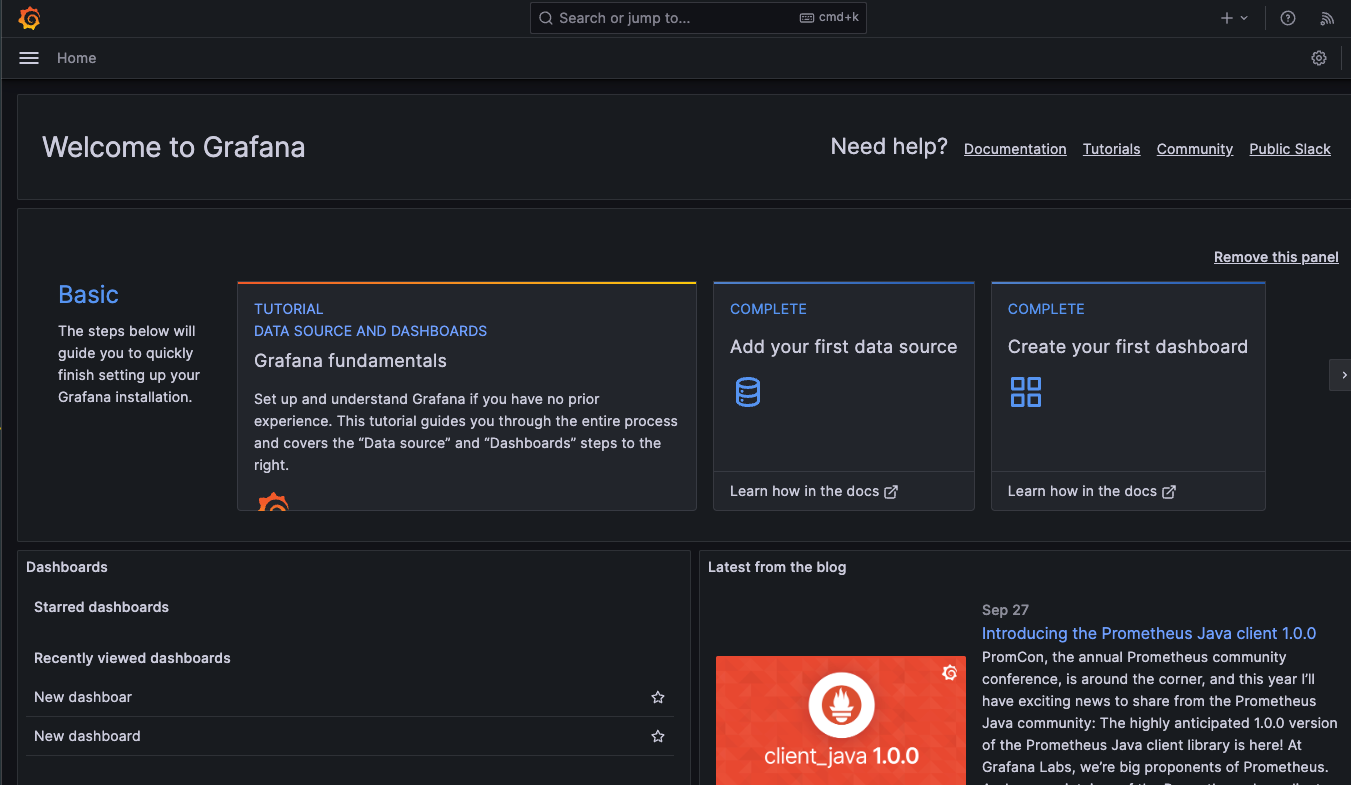
Task: Click the 'Recently viewed dashboards' heading
Action: (132, 658)
